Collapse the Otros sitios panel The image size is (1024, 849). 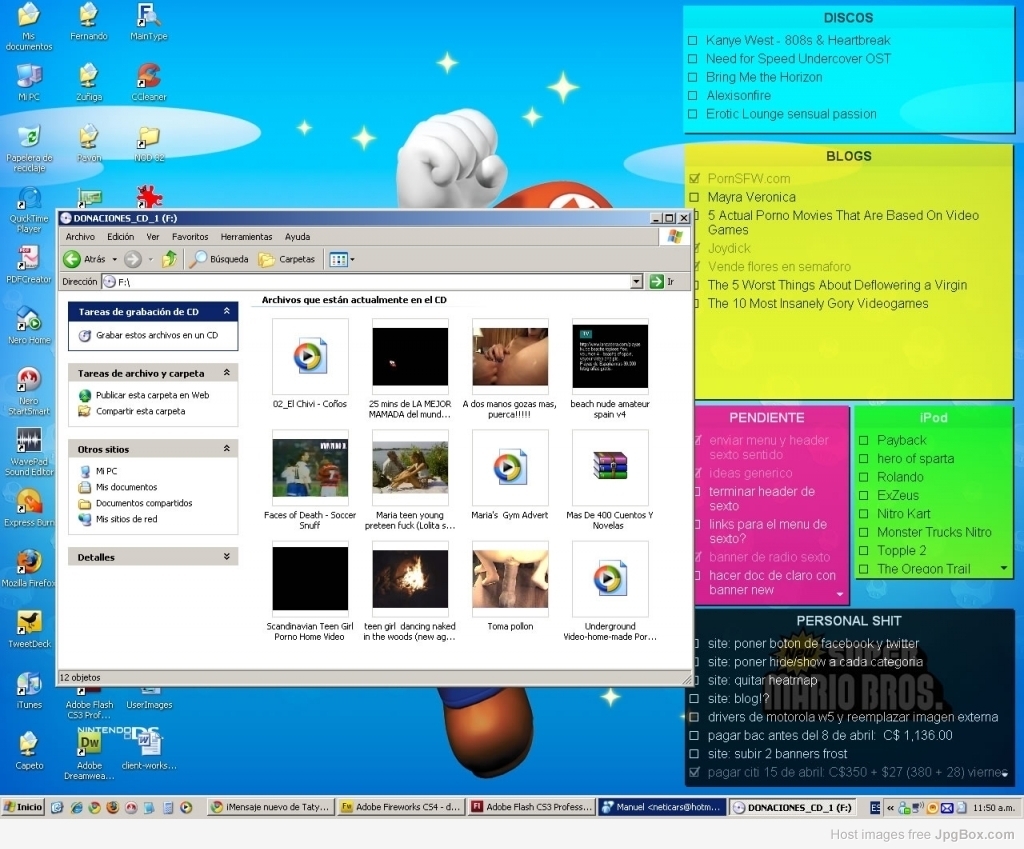click(x=227, y=449)
